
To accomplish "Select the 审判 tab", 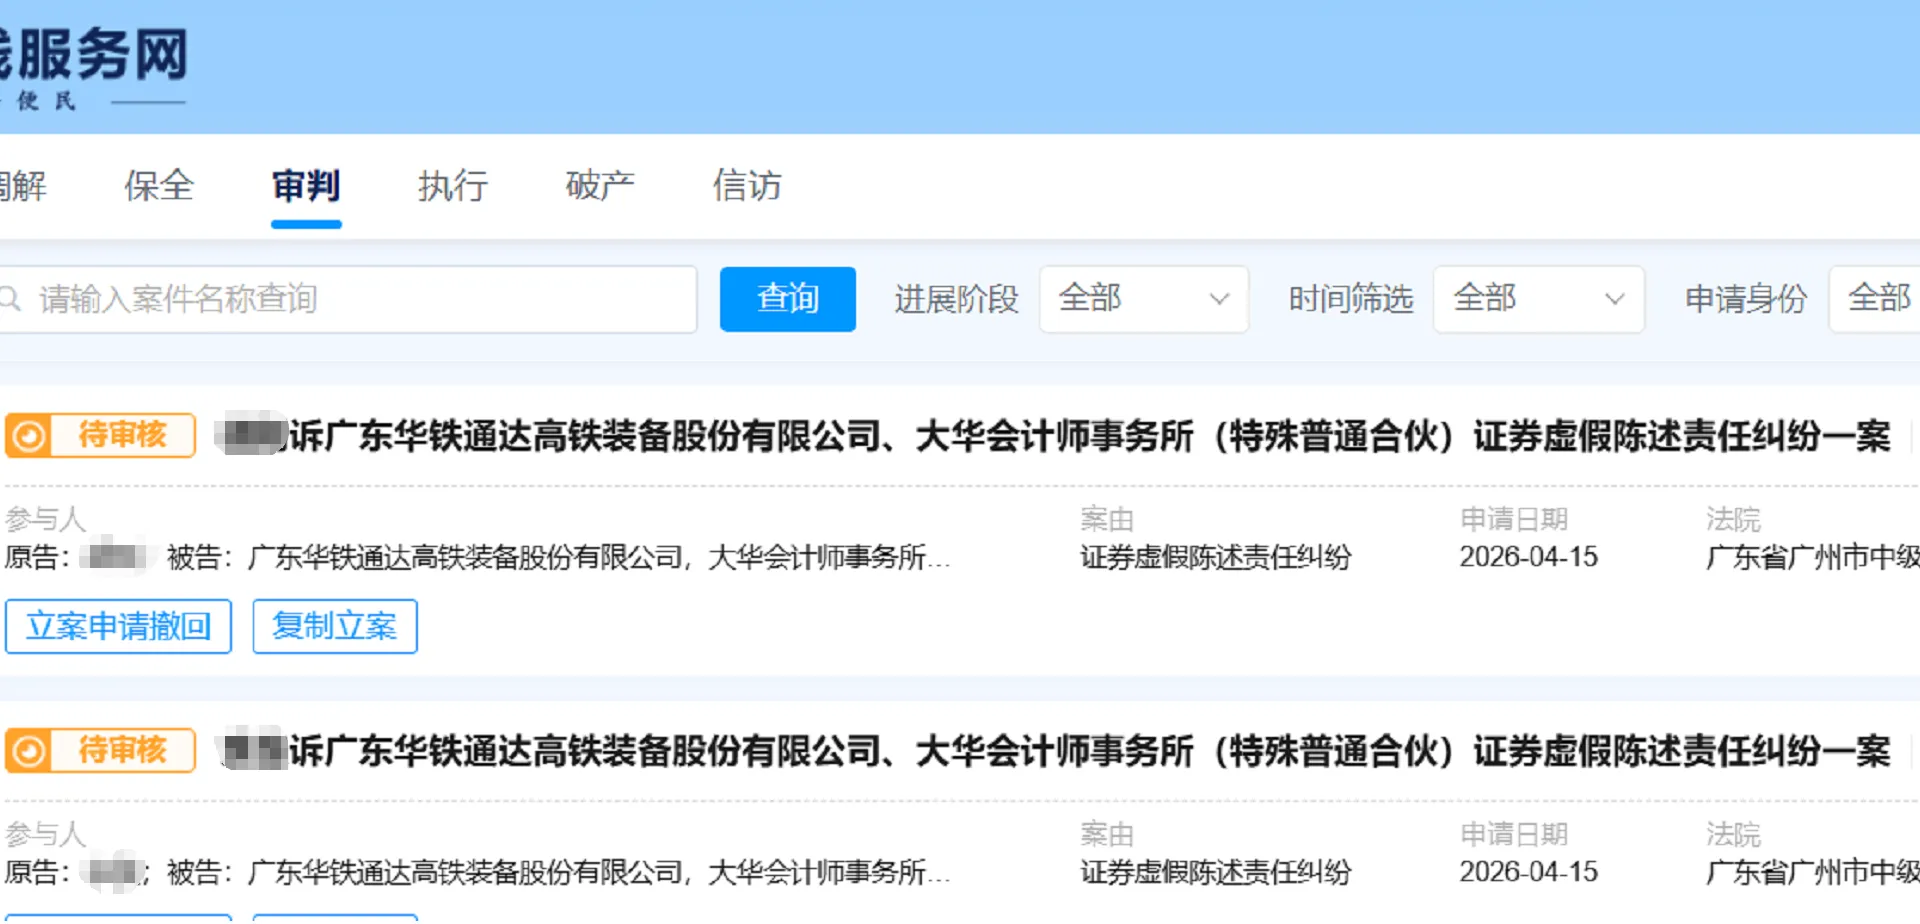I will pyautogui.click(x=306, y=186).
